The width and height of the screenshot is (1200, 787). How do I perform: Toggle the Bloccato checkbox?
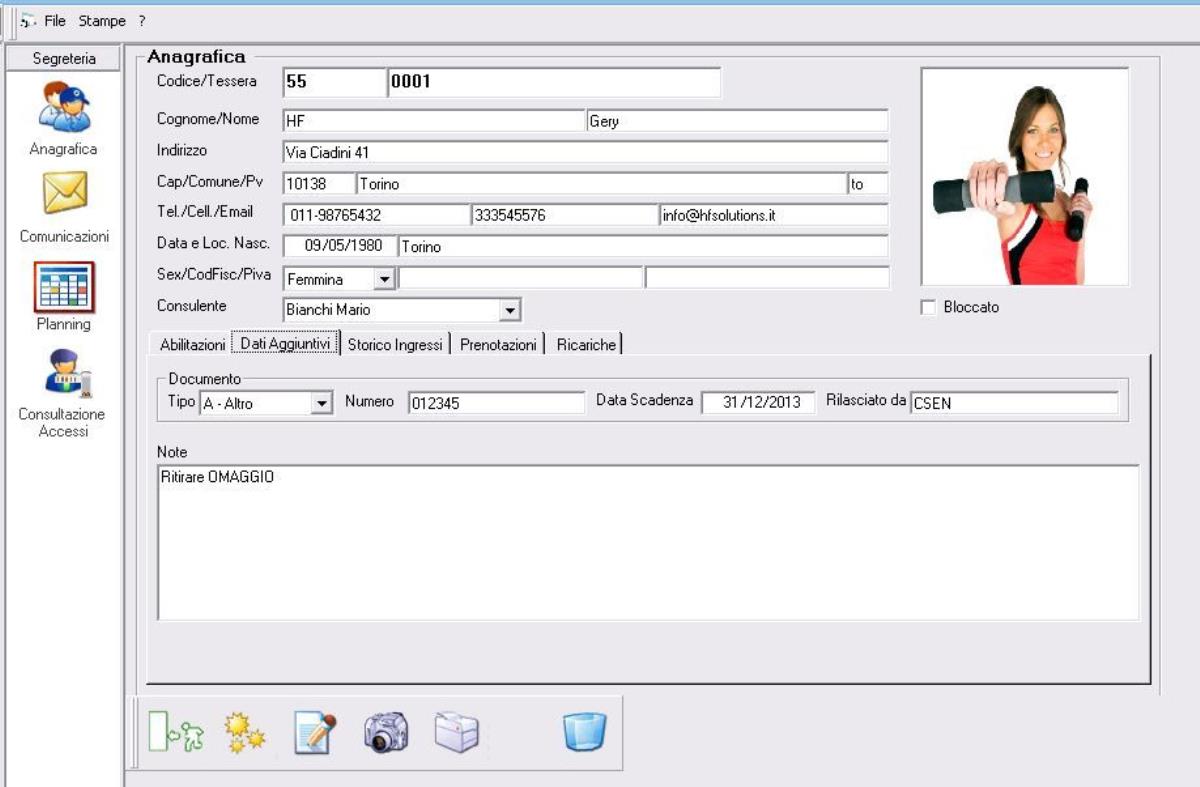coord(927,308)
